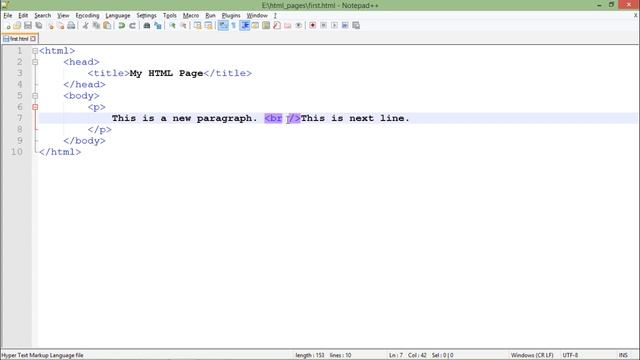640x360 pixels.
Task: Open the Macro menu
Action: [x=191, y=16]
